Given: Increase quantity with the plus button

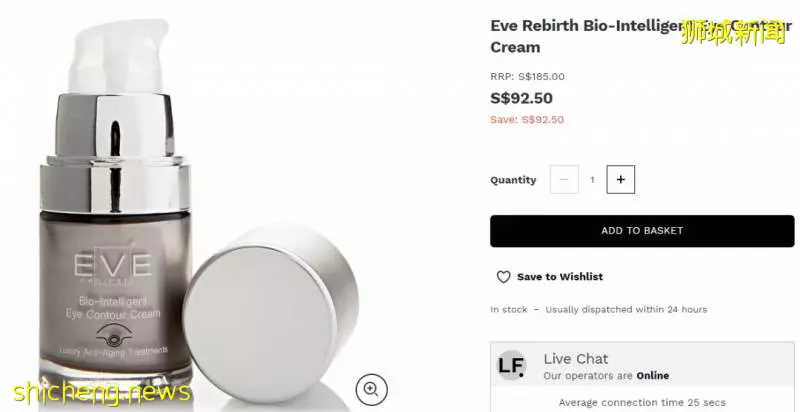Looking at the screenshot, I should (620, 179).
